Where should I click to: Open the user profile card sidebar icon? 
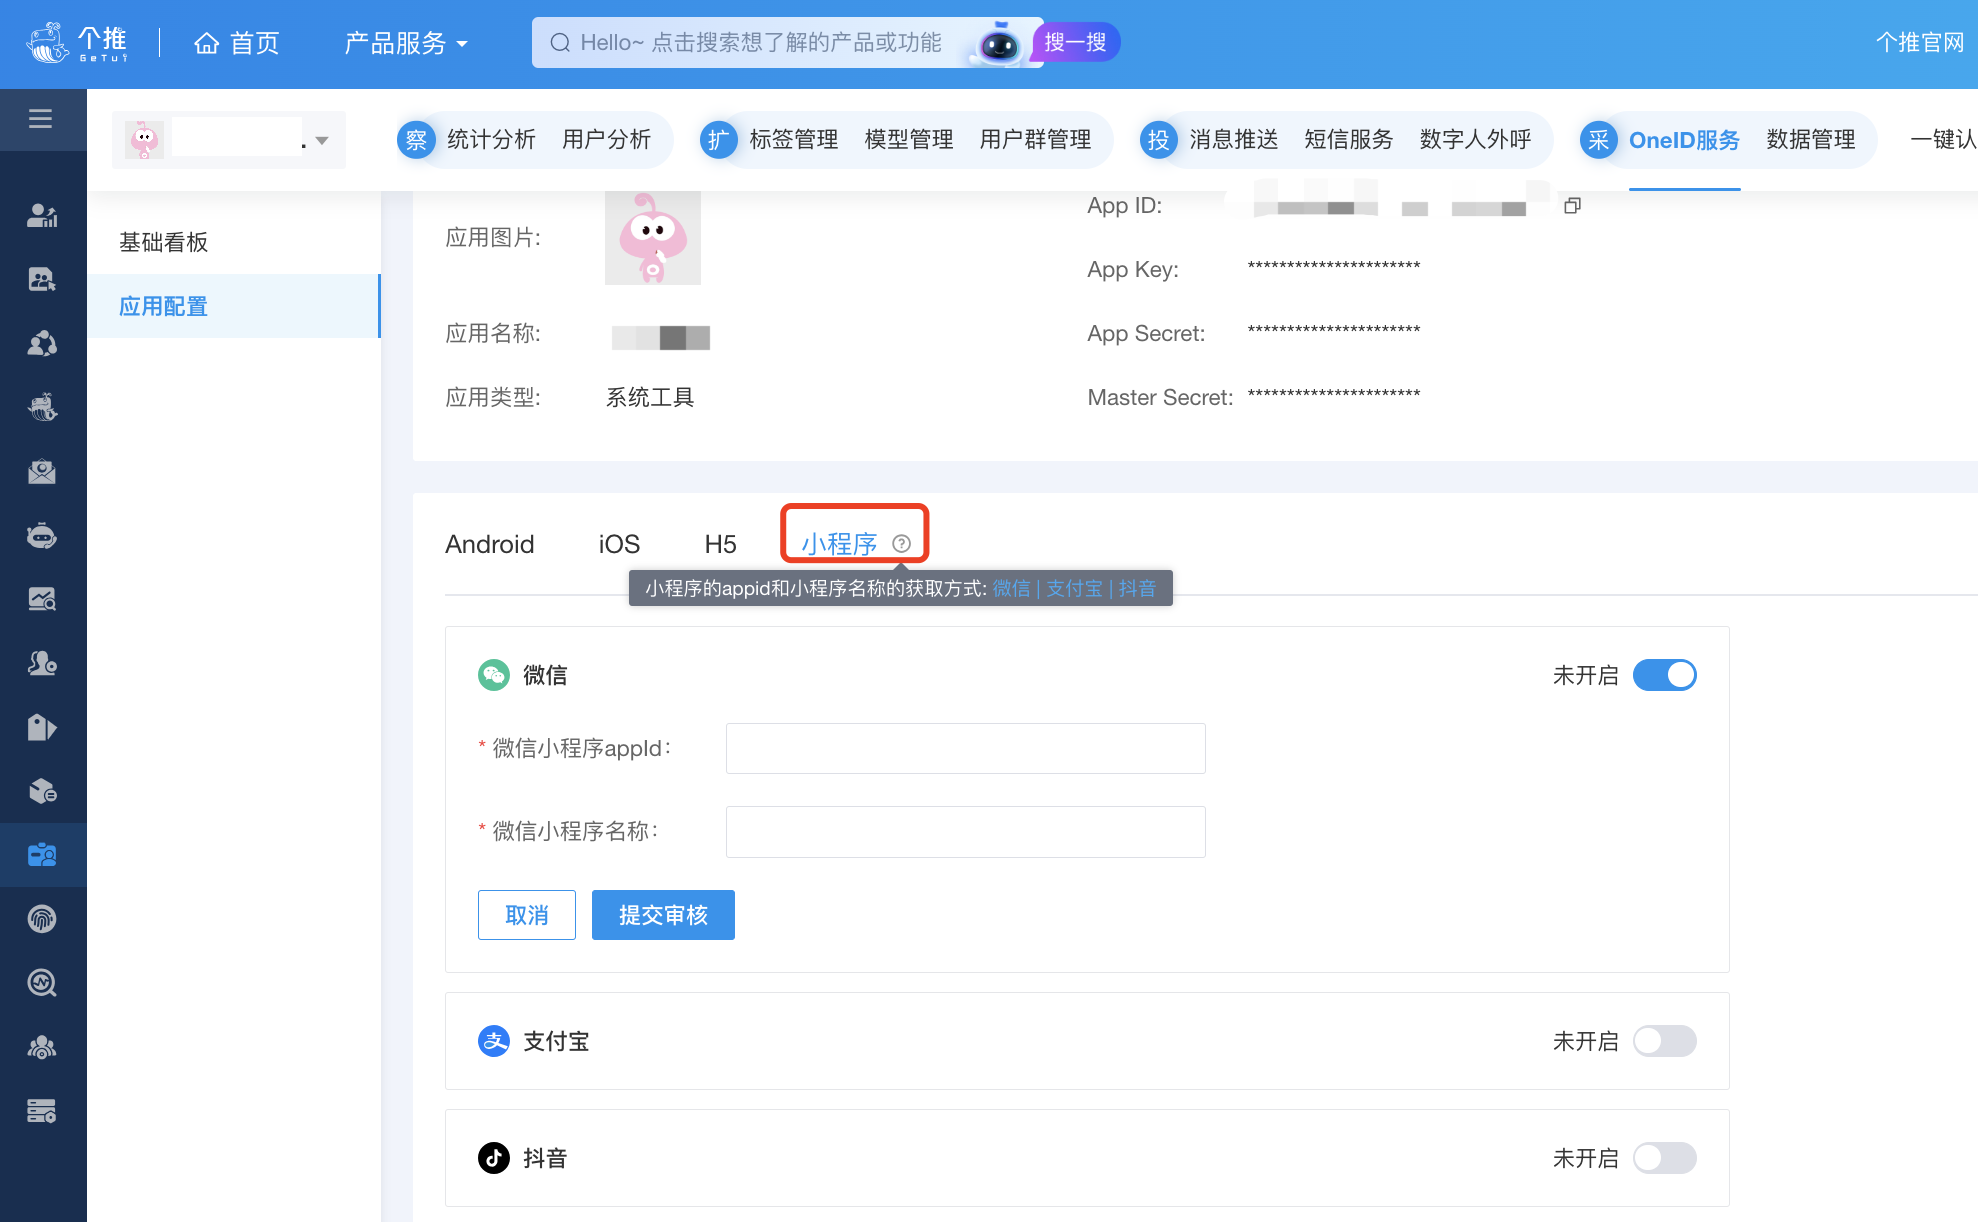click(42, 279)
